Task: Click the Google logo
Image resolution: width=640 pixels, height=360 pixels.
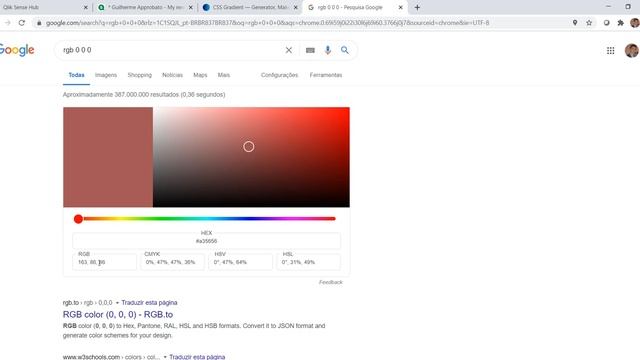Action: pos(17,50)
